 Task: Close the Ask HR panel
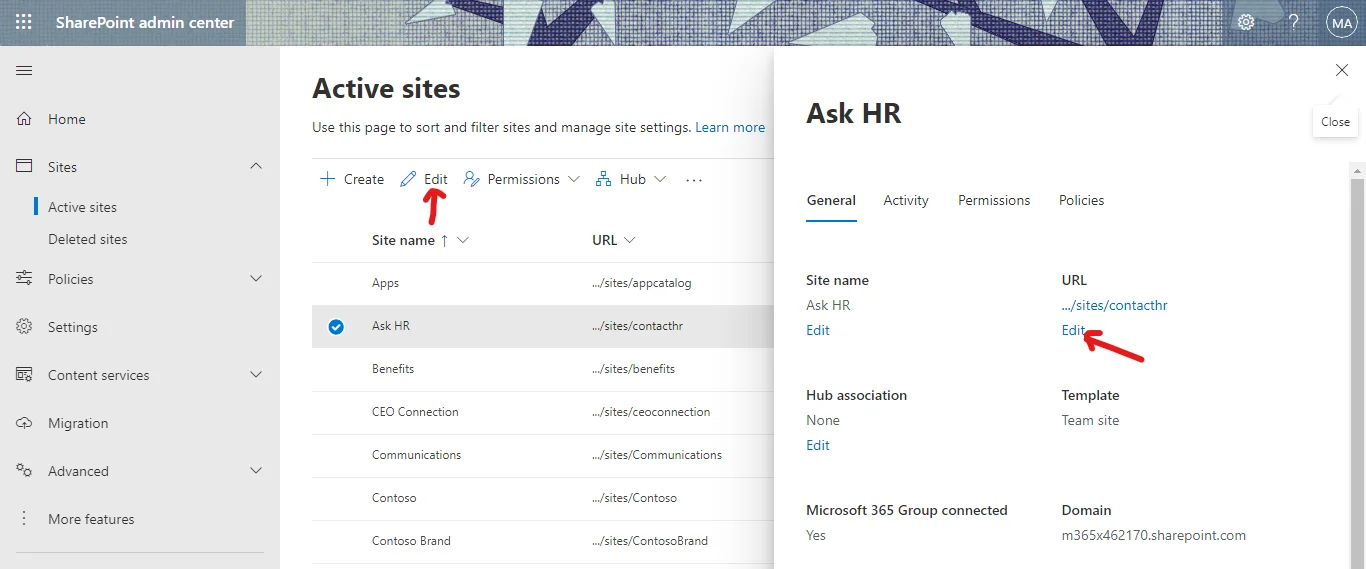[x=1342, y=70]
